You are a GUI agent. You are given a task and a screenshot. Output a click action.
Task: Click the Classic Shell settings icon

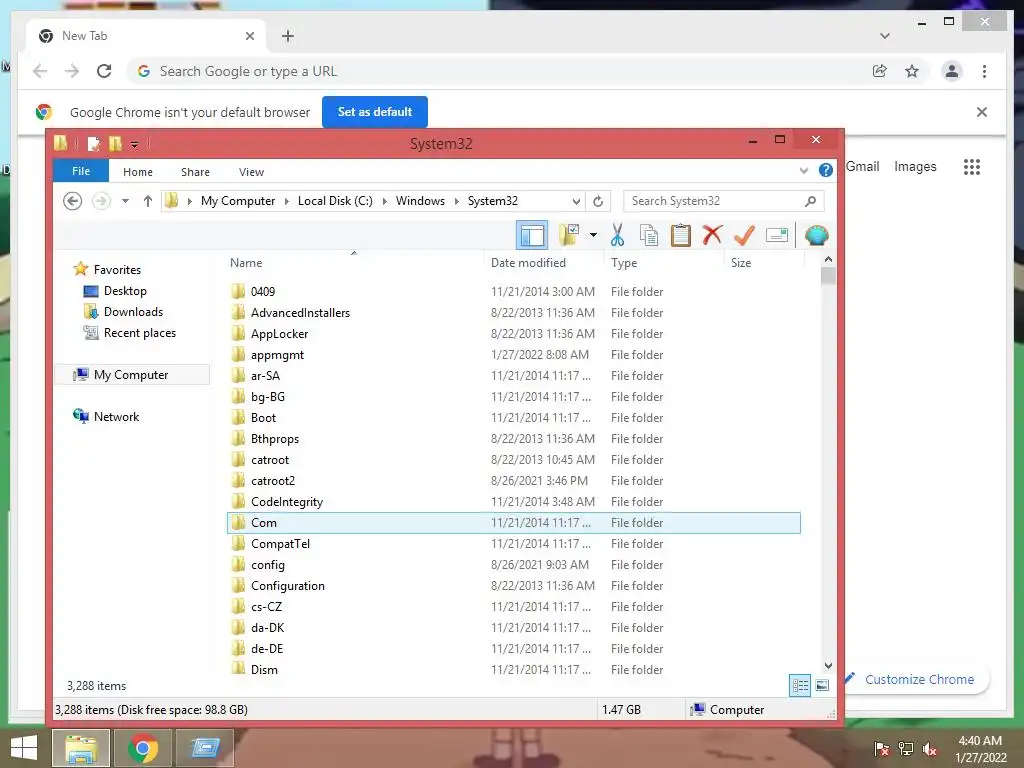pyautogui.click(x=816, y=235)
